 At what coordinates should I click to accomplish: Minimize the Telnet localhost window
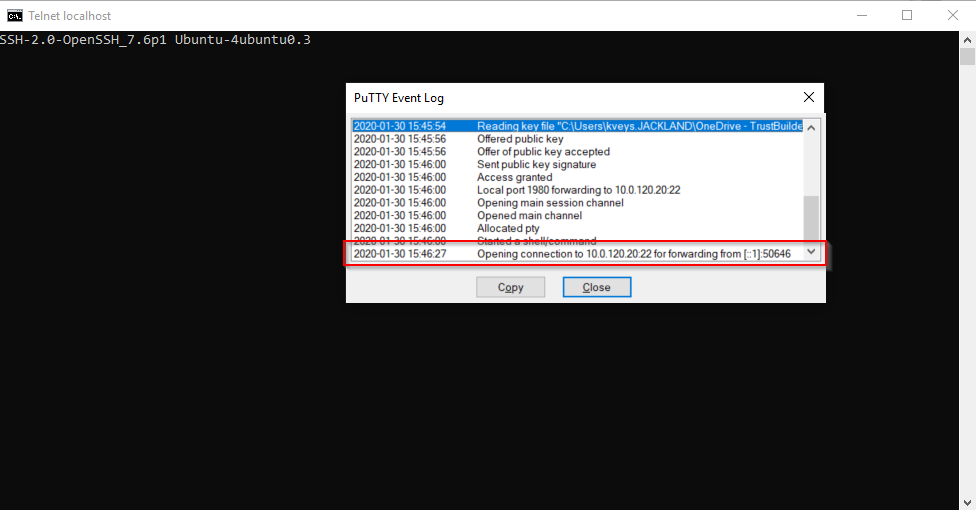pos(860,15)
